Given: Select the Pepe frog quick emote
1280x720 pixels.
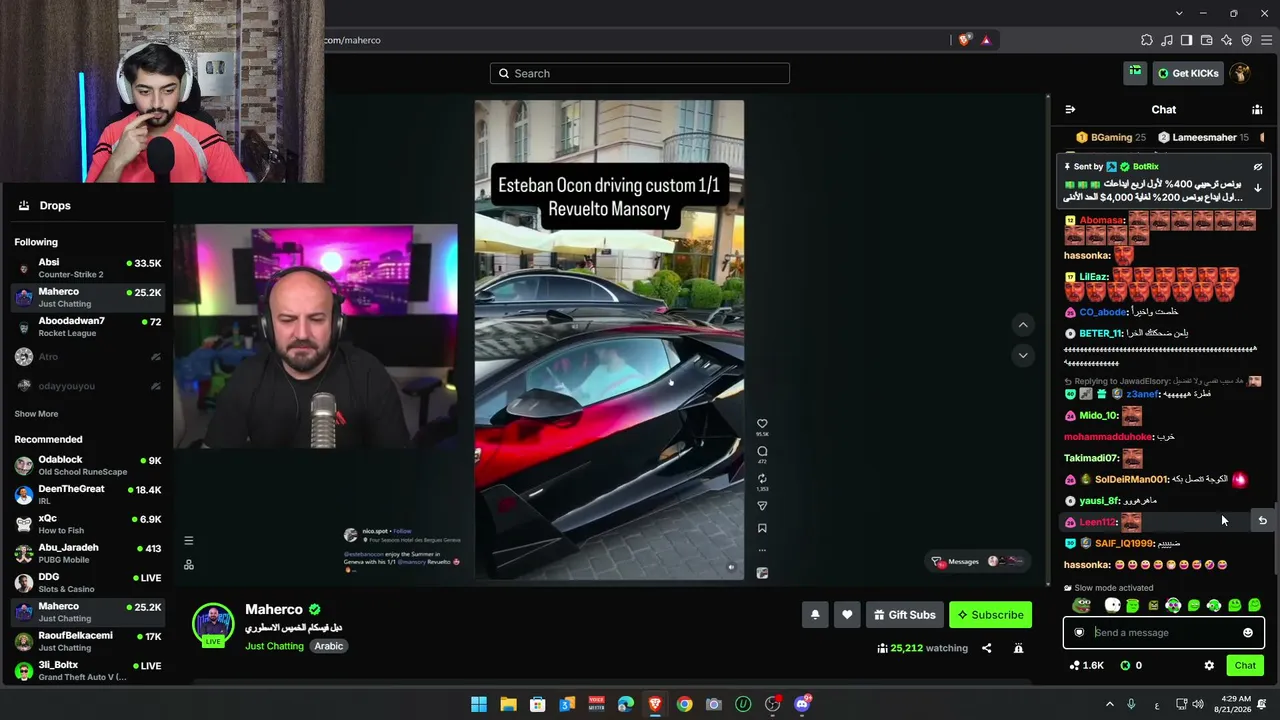Looking at the screenshot, I should [x=1081, y=605].
